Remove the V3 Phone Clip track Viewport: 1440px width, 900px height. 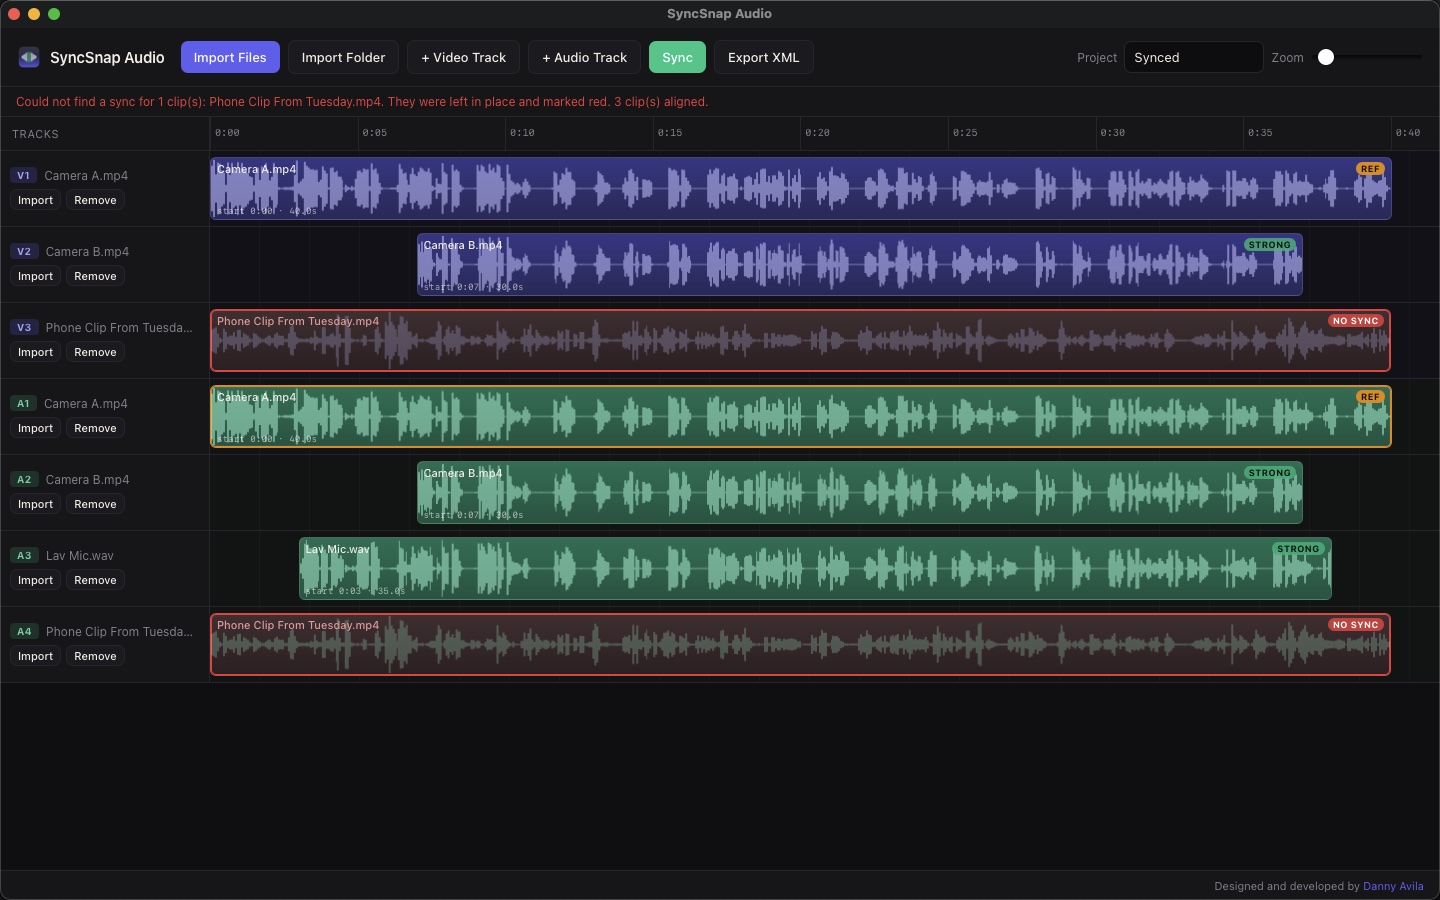pyautogui.click(x=95, y=353)
